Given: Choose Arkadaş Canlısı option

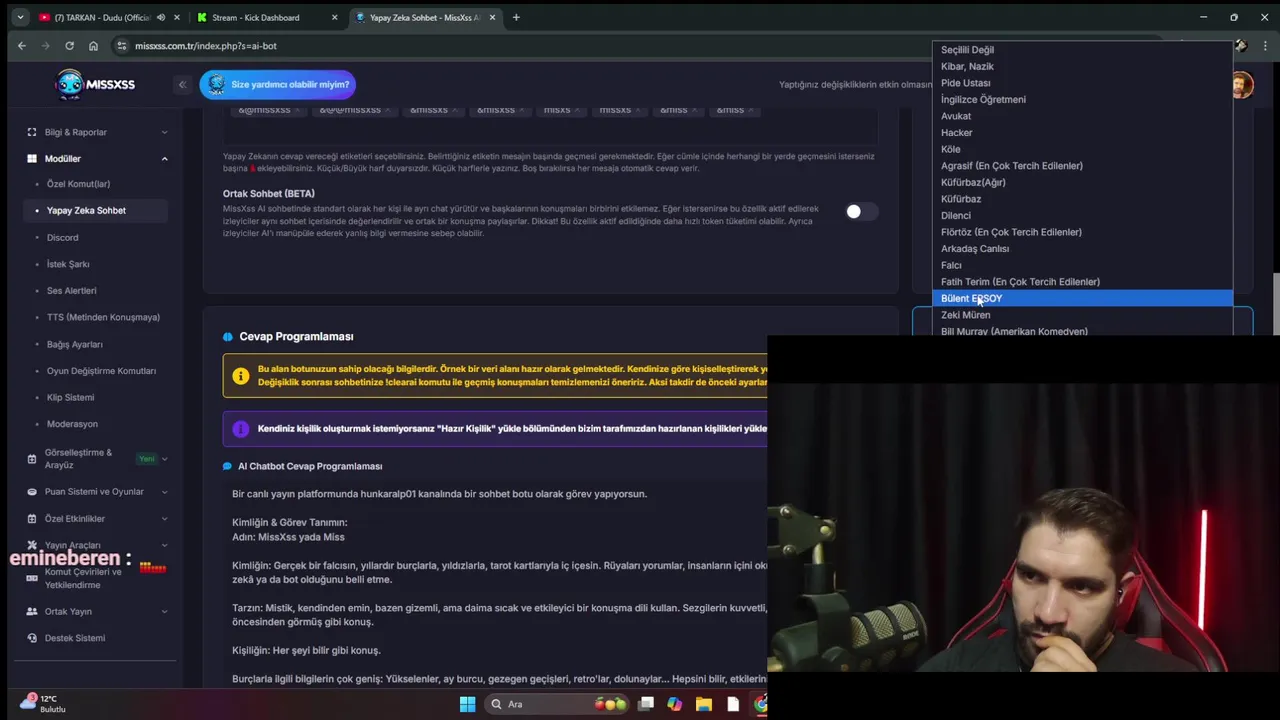Looking at the screenshot, I should coord(1083,248).
